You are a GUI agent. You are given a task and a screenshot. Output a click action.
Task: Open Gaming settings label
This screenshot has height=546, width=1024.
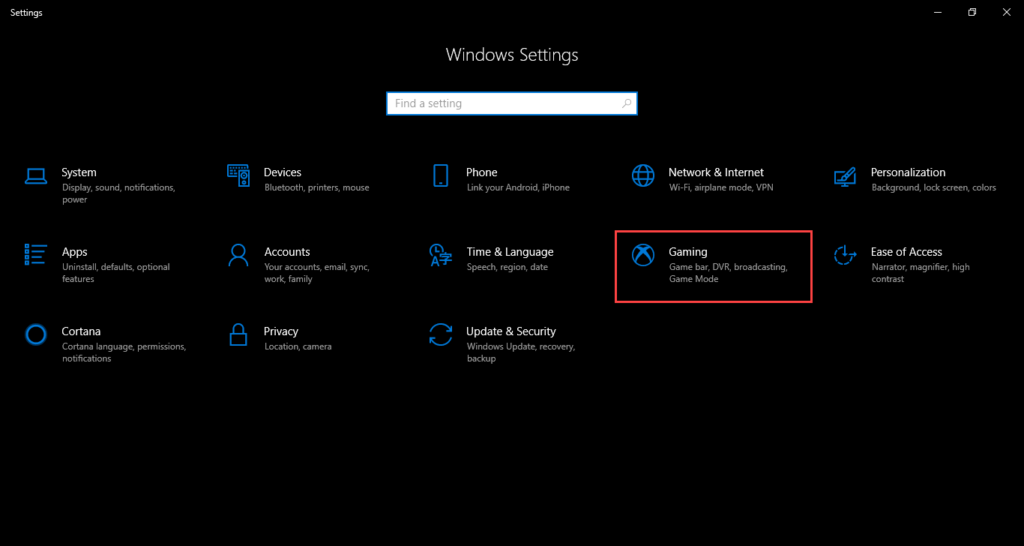coord(688,252)
